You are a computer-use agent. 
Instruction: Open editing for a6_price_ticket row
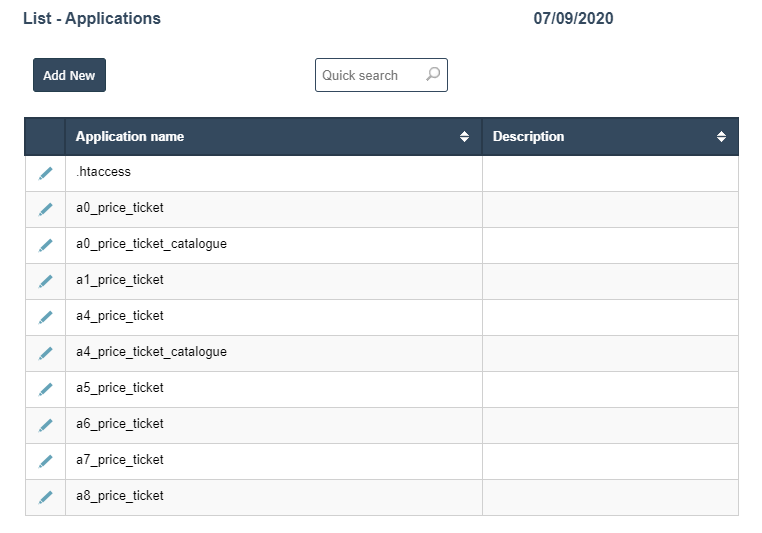(x=45, y=425)
